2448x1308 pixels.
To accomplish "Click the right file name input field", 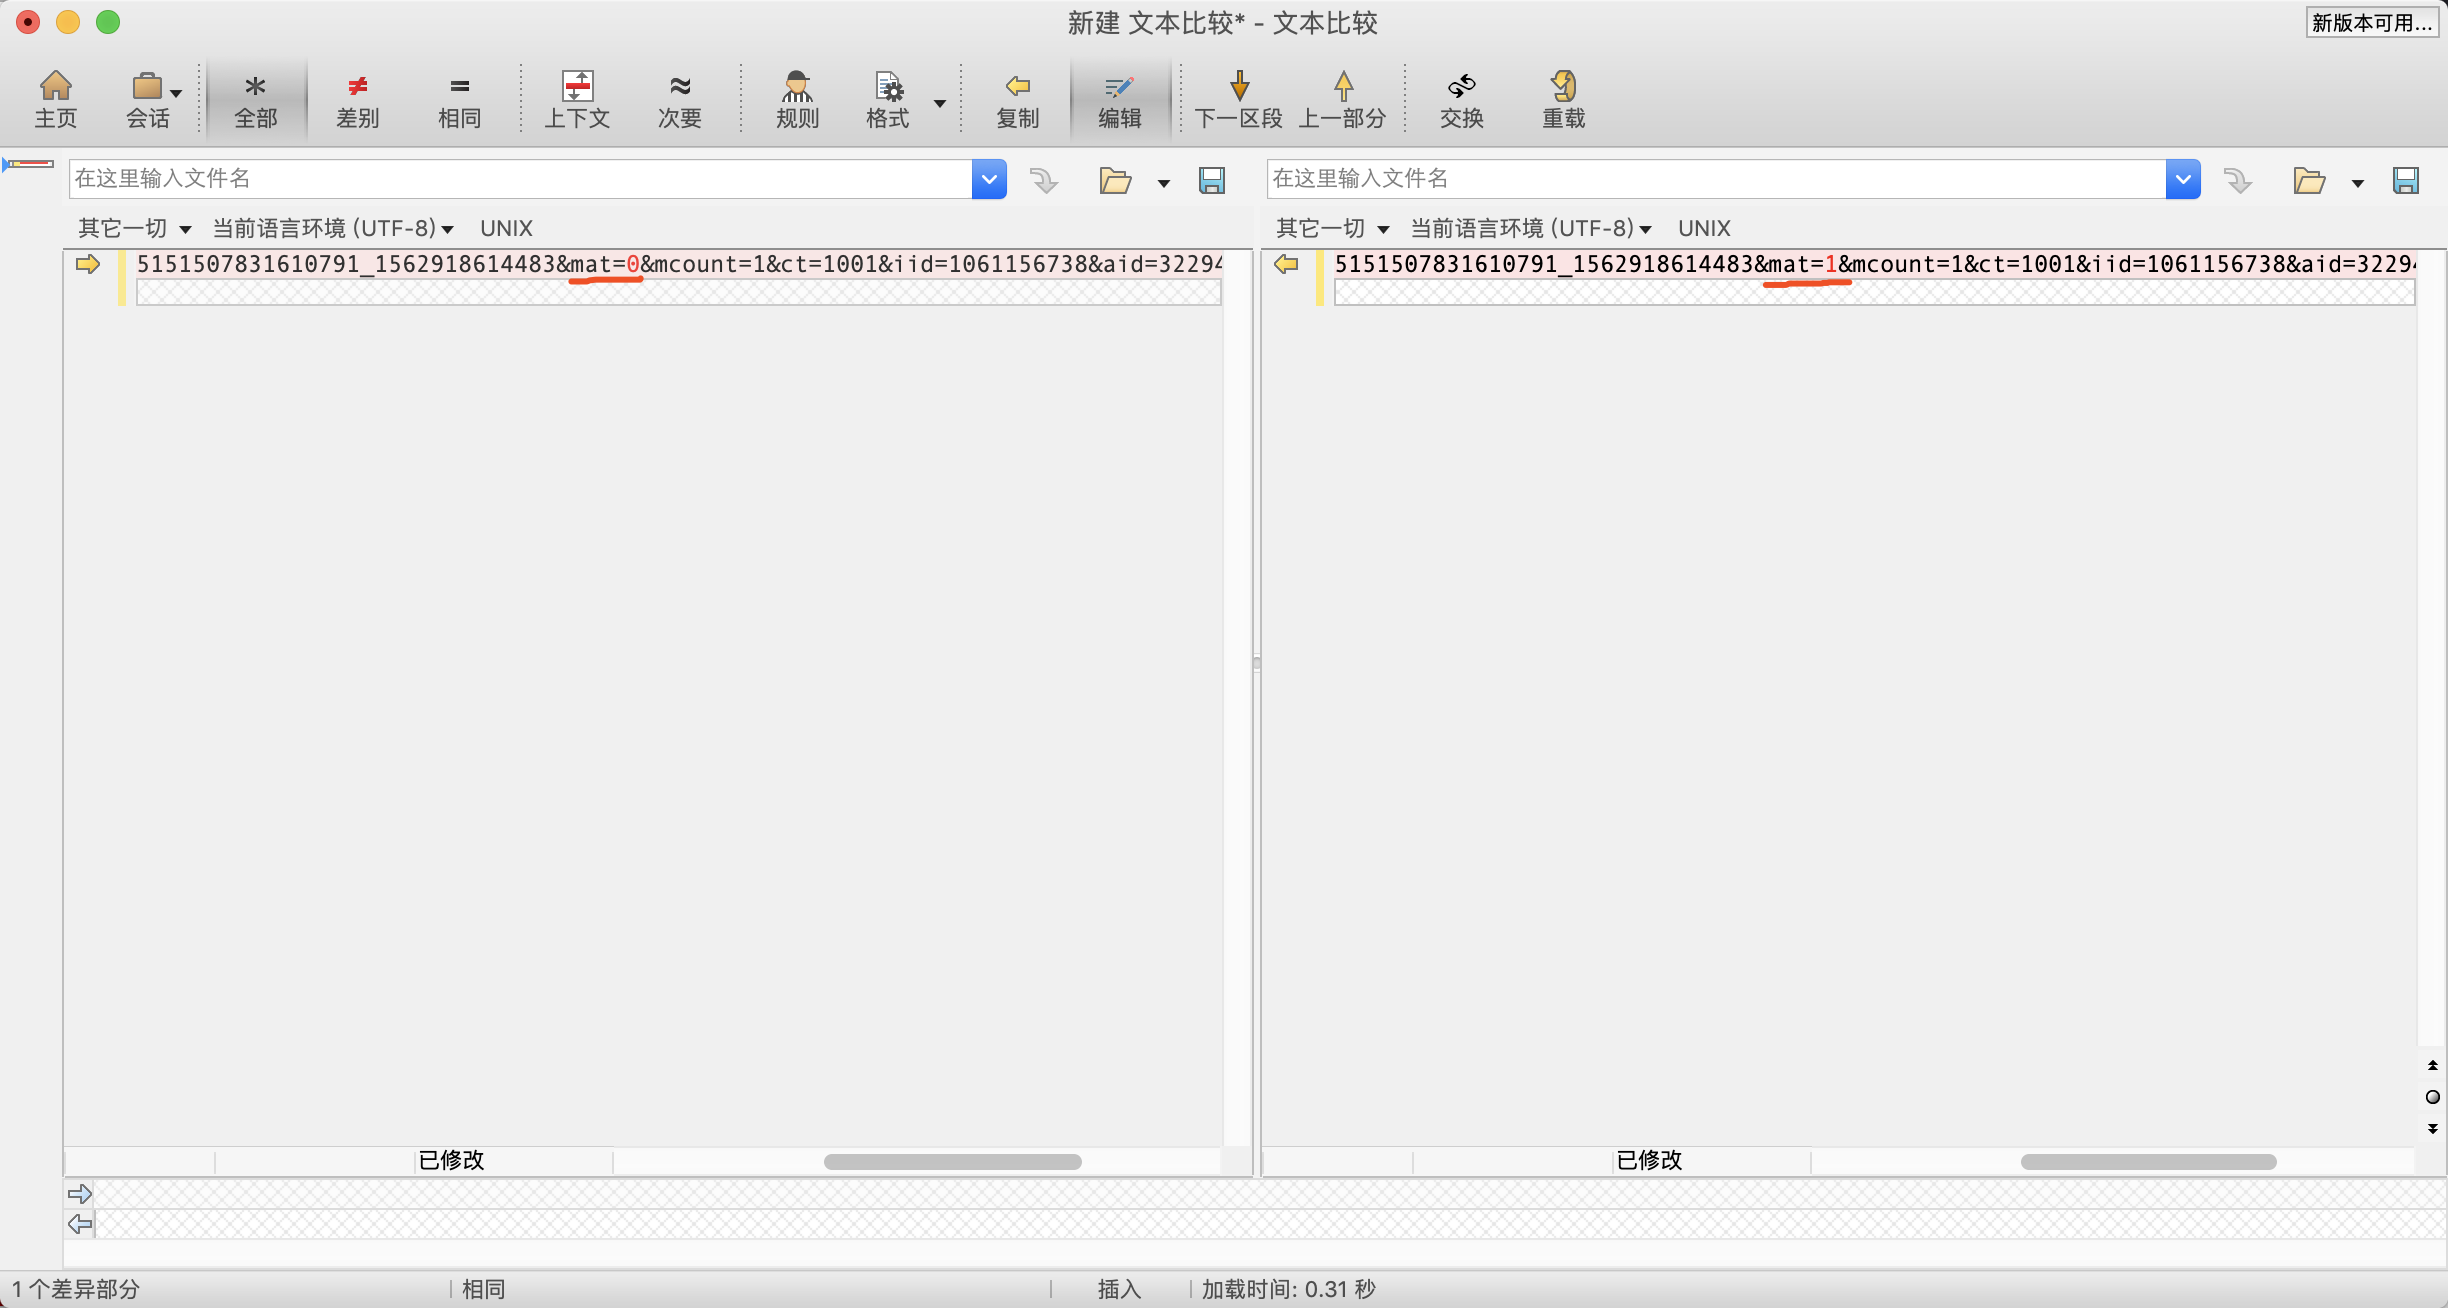I will point(1716,179).
